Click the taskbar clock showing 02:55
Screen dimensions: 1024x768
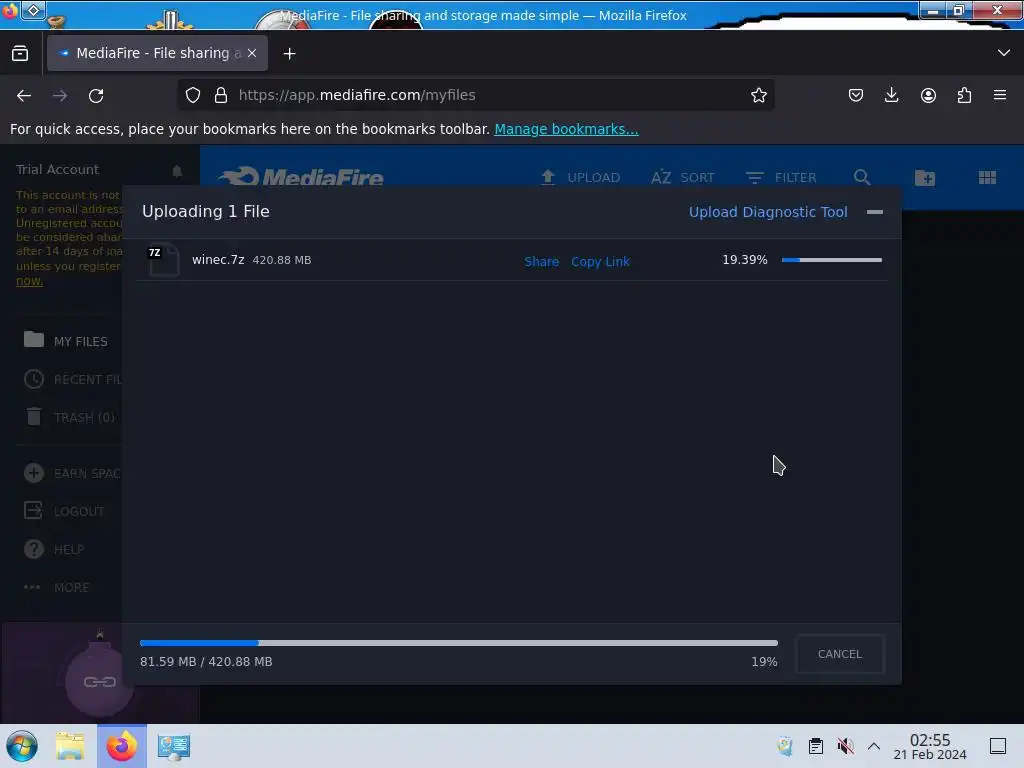(x=930, y=746)
